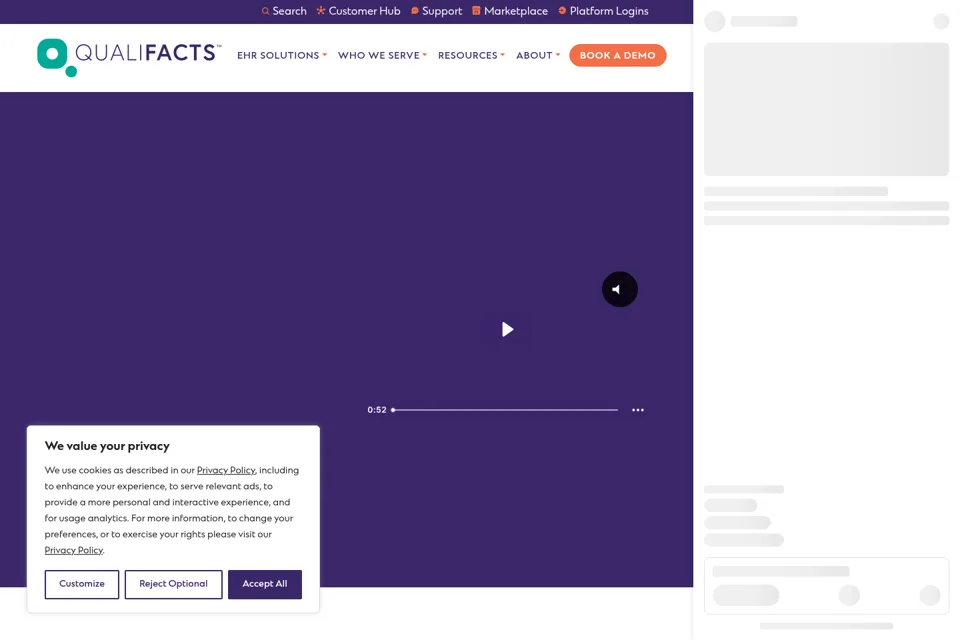Click Accept All cookies
The width and height of the screenshot is (960, 640).
[264, 584]
